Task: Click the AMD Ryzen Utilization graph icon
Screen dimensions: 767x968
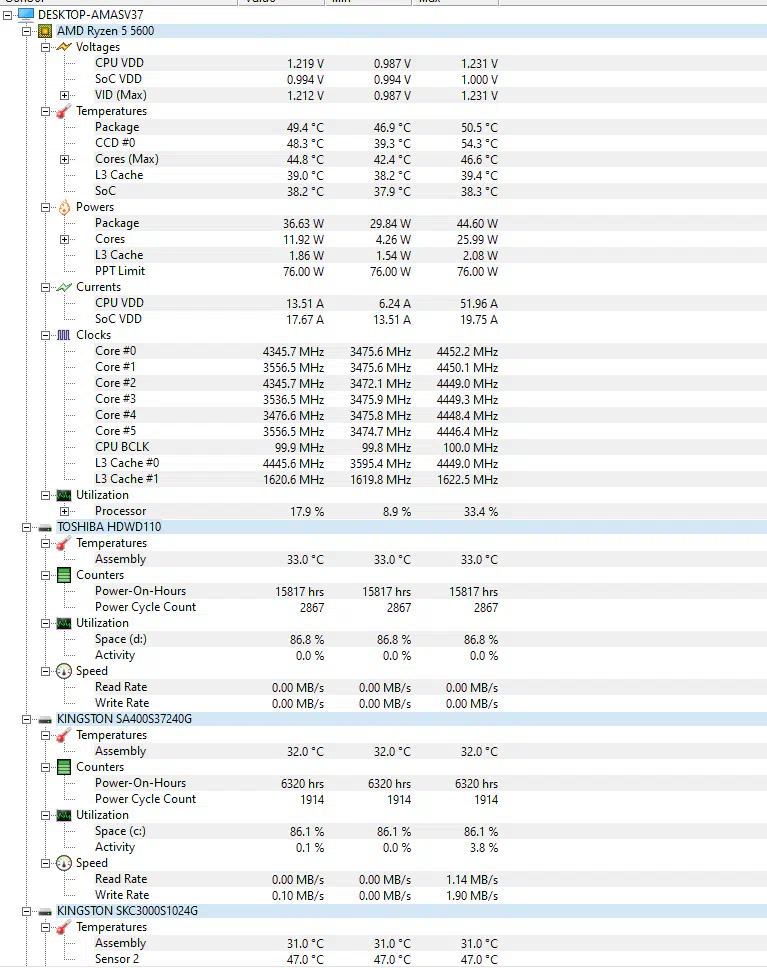Action: (64, 495)
